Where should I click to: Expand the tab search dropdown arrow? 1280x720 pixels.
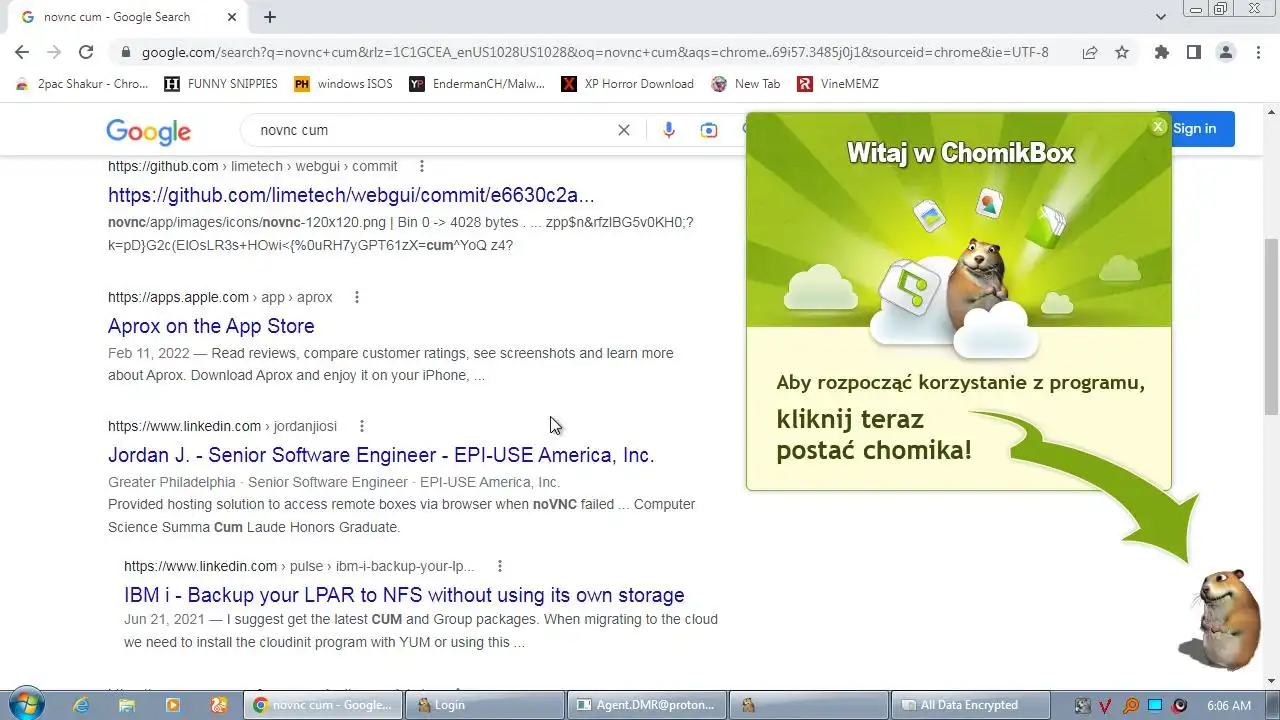(x=1161, y=17)
